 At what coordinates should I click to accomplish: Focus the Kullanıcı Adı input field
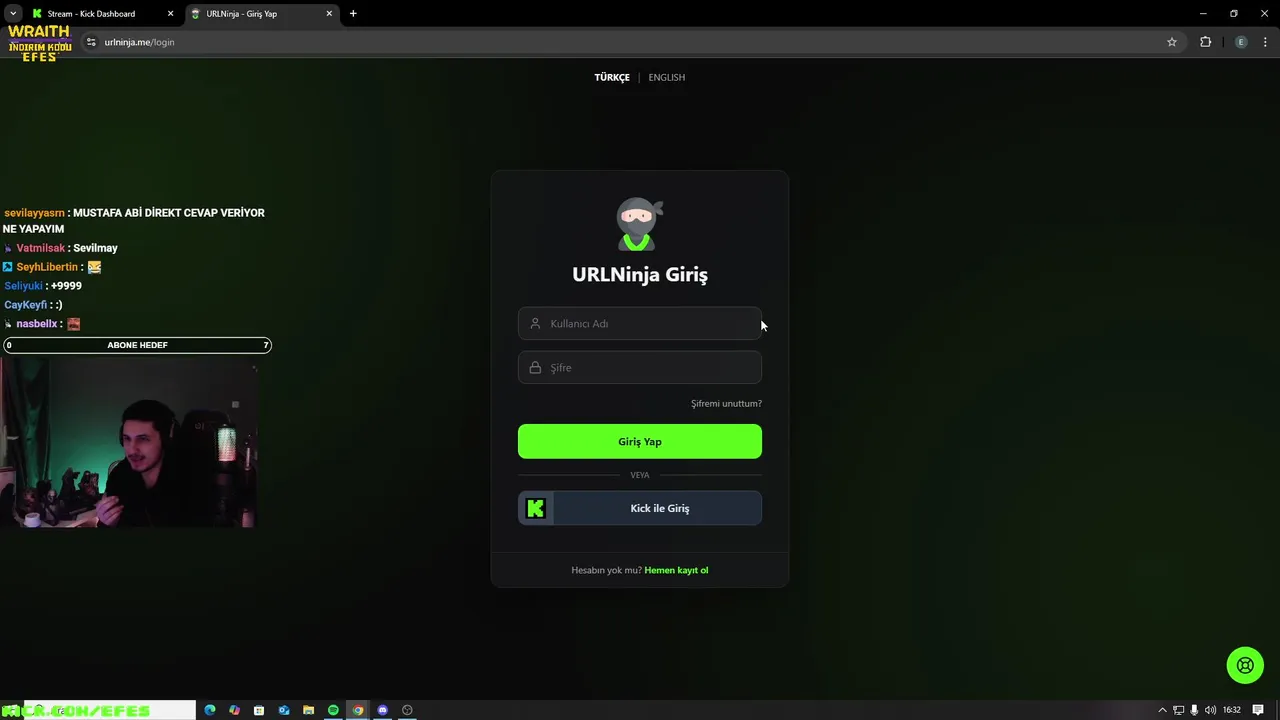(x=640, y=324)
